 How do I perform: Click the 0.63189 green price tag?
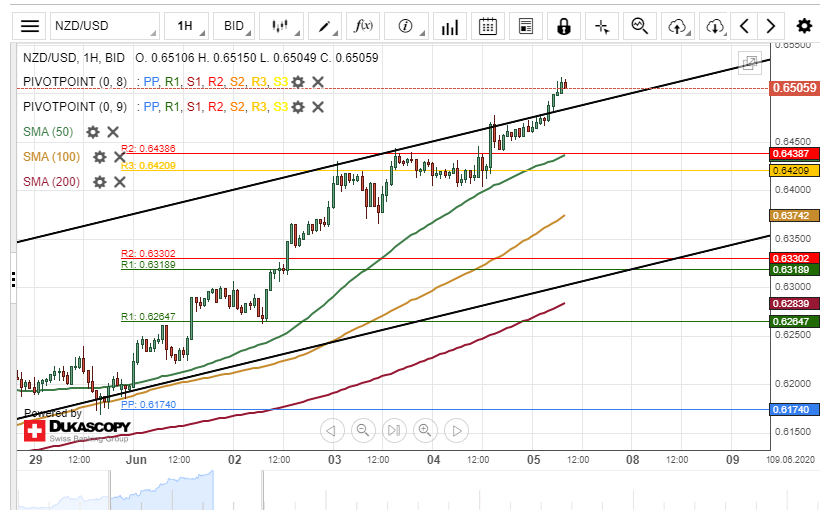coord(795,269)
